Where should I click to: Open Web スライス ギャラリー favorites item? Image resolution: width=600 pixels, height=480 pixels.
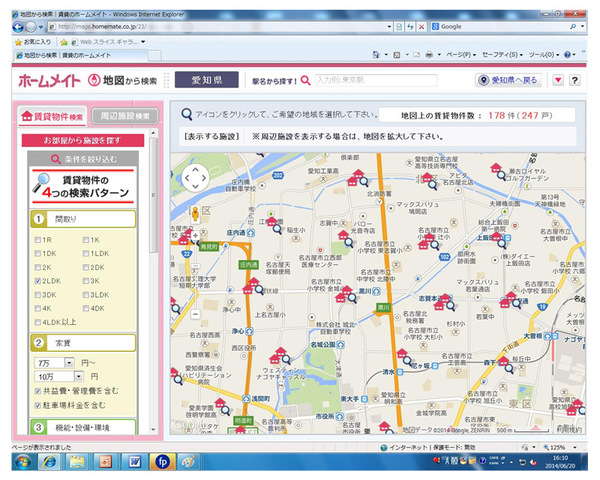coord(108,42)
